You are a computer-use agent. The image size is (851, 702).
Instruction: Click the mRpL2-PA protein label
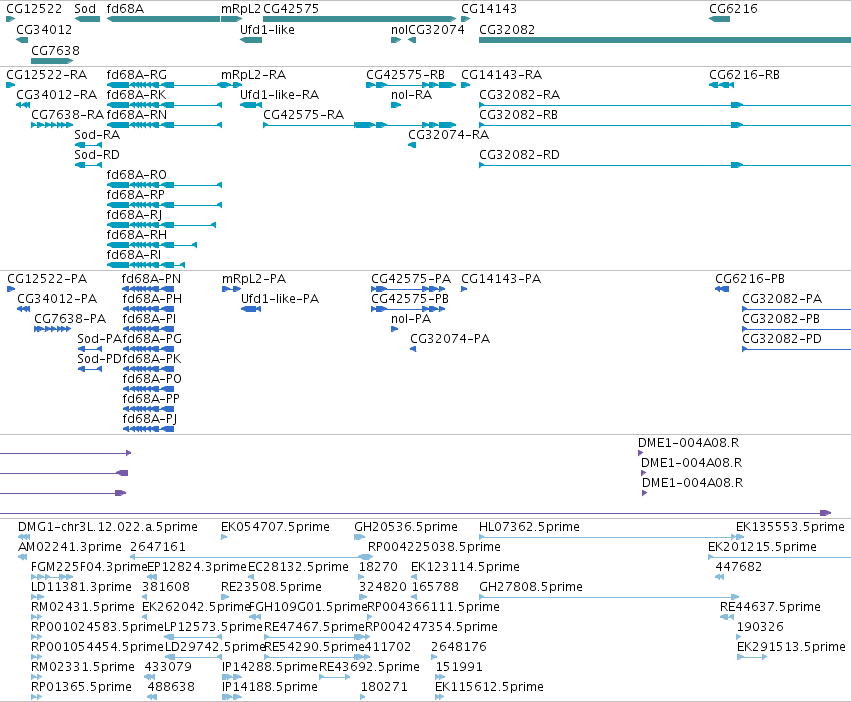(x=254, y=279)
